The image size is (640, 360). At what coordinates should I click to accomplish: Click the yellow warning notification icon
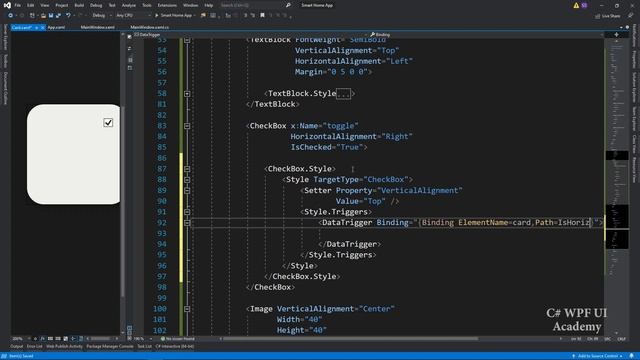click(576, 5)
